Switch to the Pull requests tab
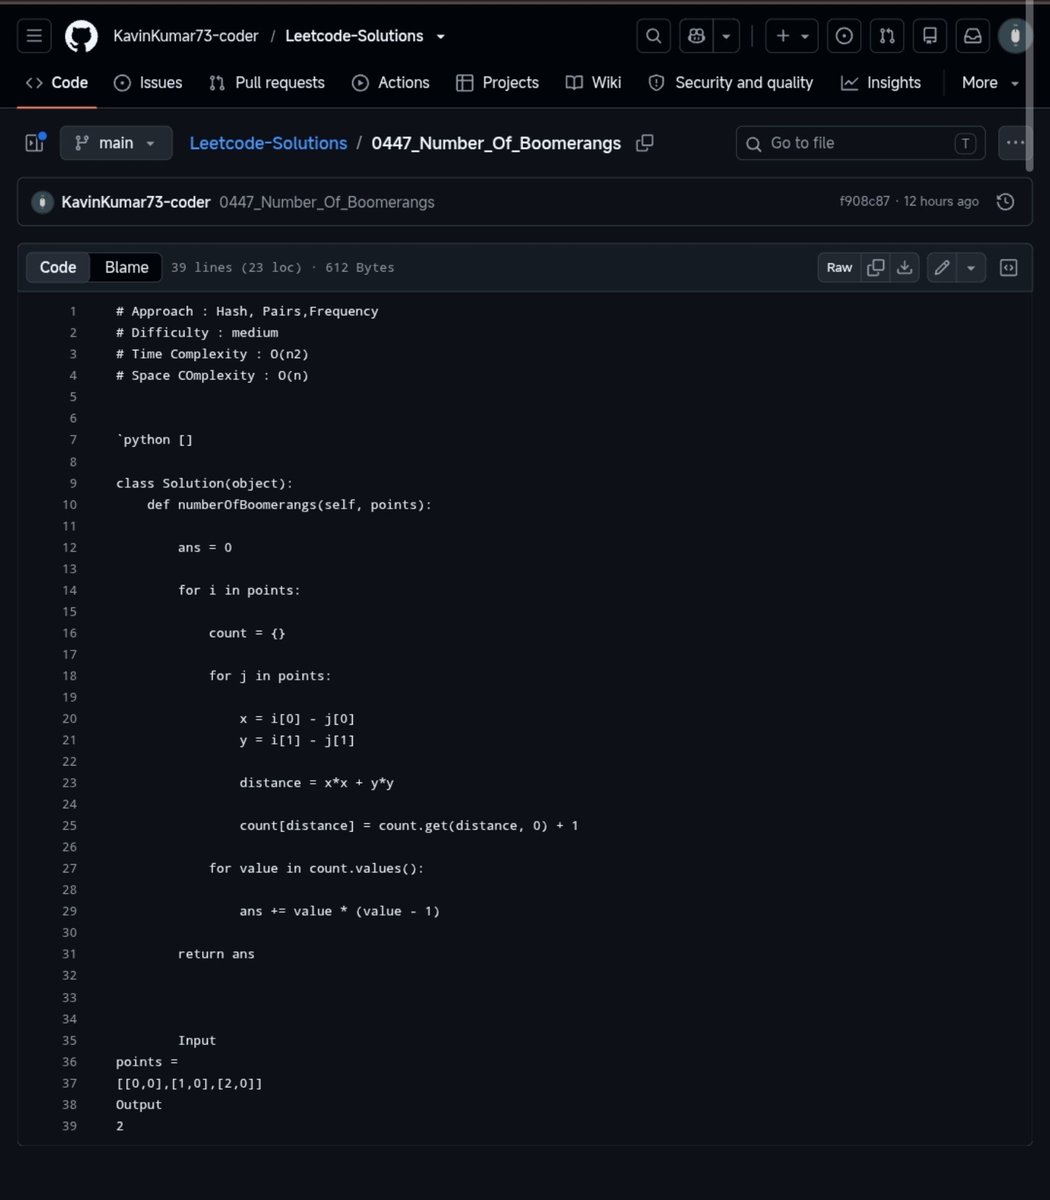The image size is (1050, 1200). (267, 83)
